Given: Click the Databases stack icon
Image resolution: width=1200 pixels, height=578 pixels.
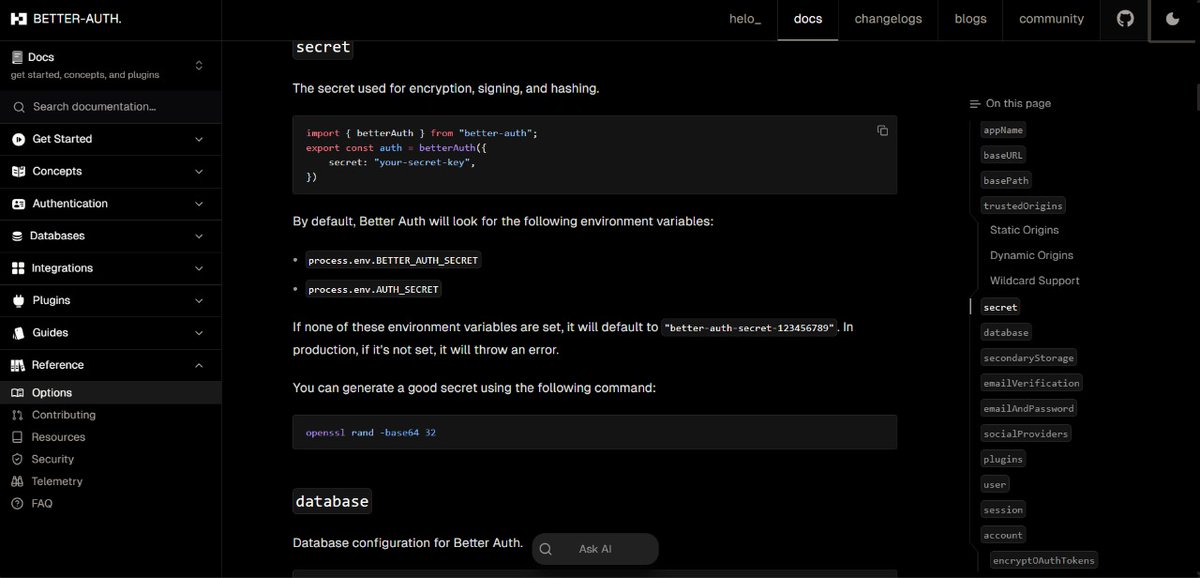Looking at the screenshot, I should [x=18, y=236].
